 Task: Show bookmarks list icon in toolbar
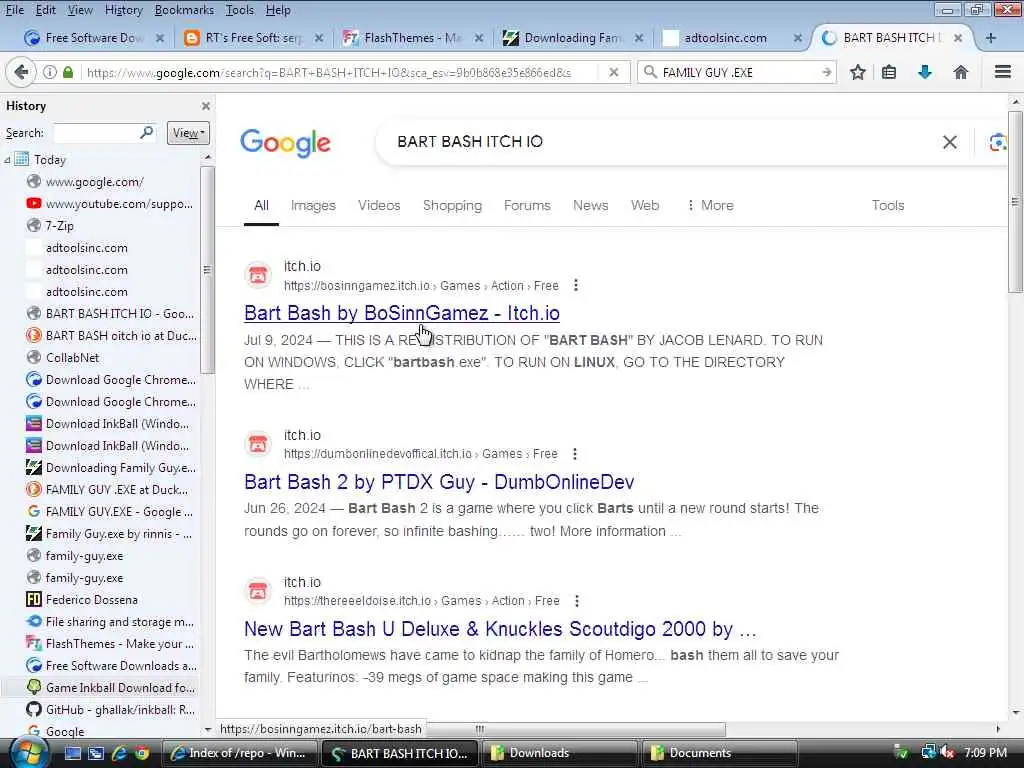pyautogui.click(x=889, y=72)
